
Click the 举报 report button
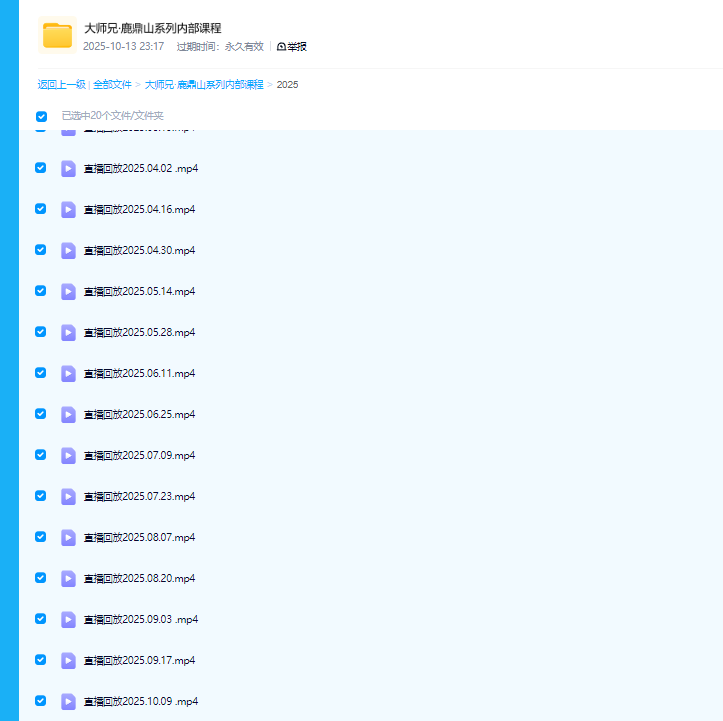(291, 46)
